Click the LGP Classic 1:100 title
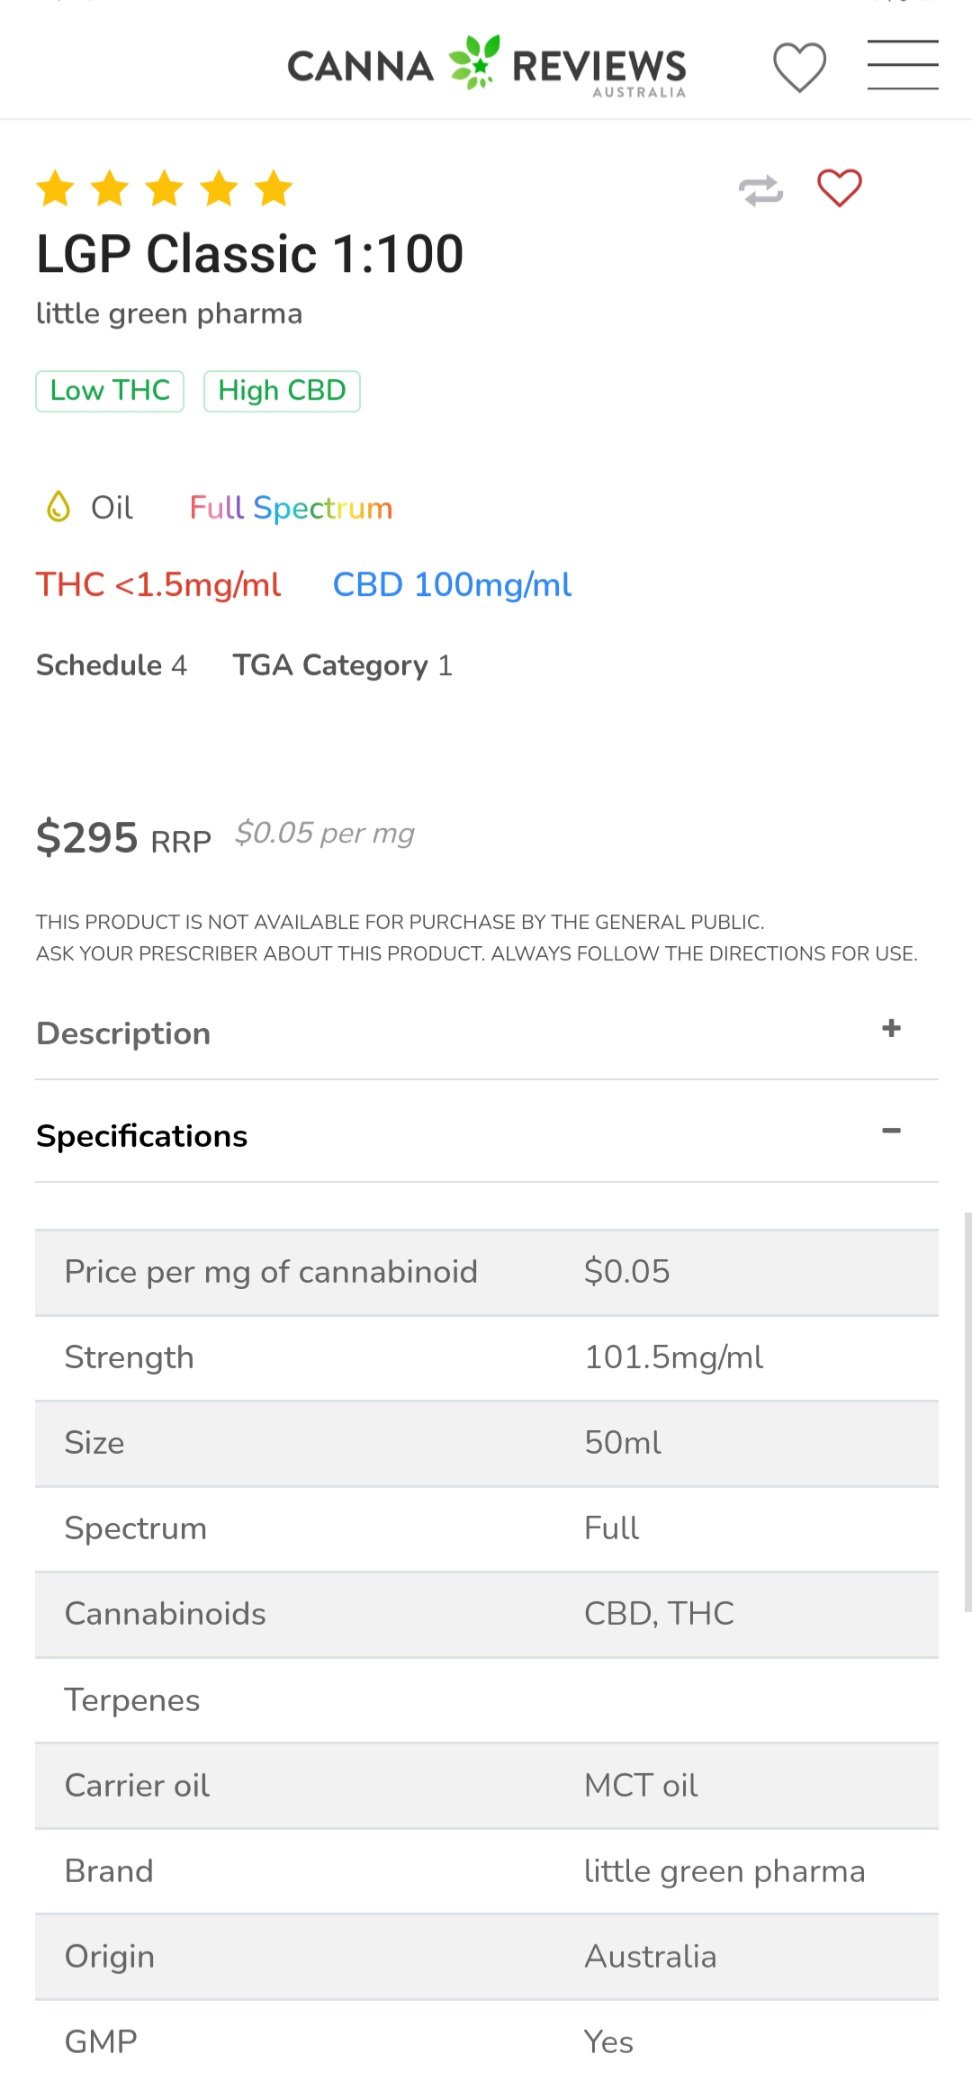This screenshot has height=2092, width=972. (250, 254)
